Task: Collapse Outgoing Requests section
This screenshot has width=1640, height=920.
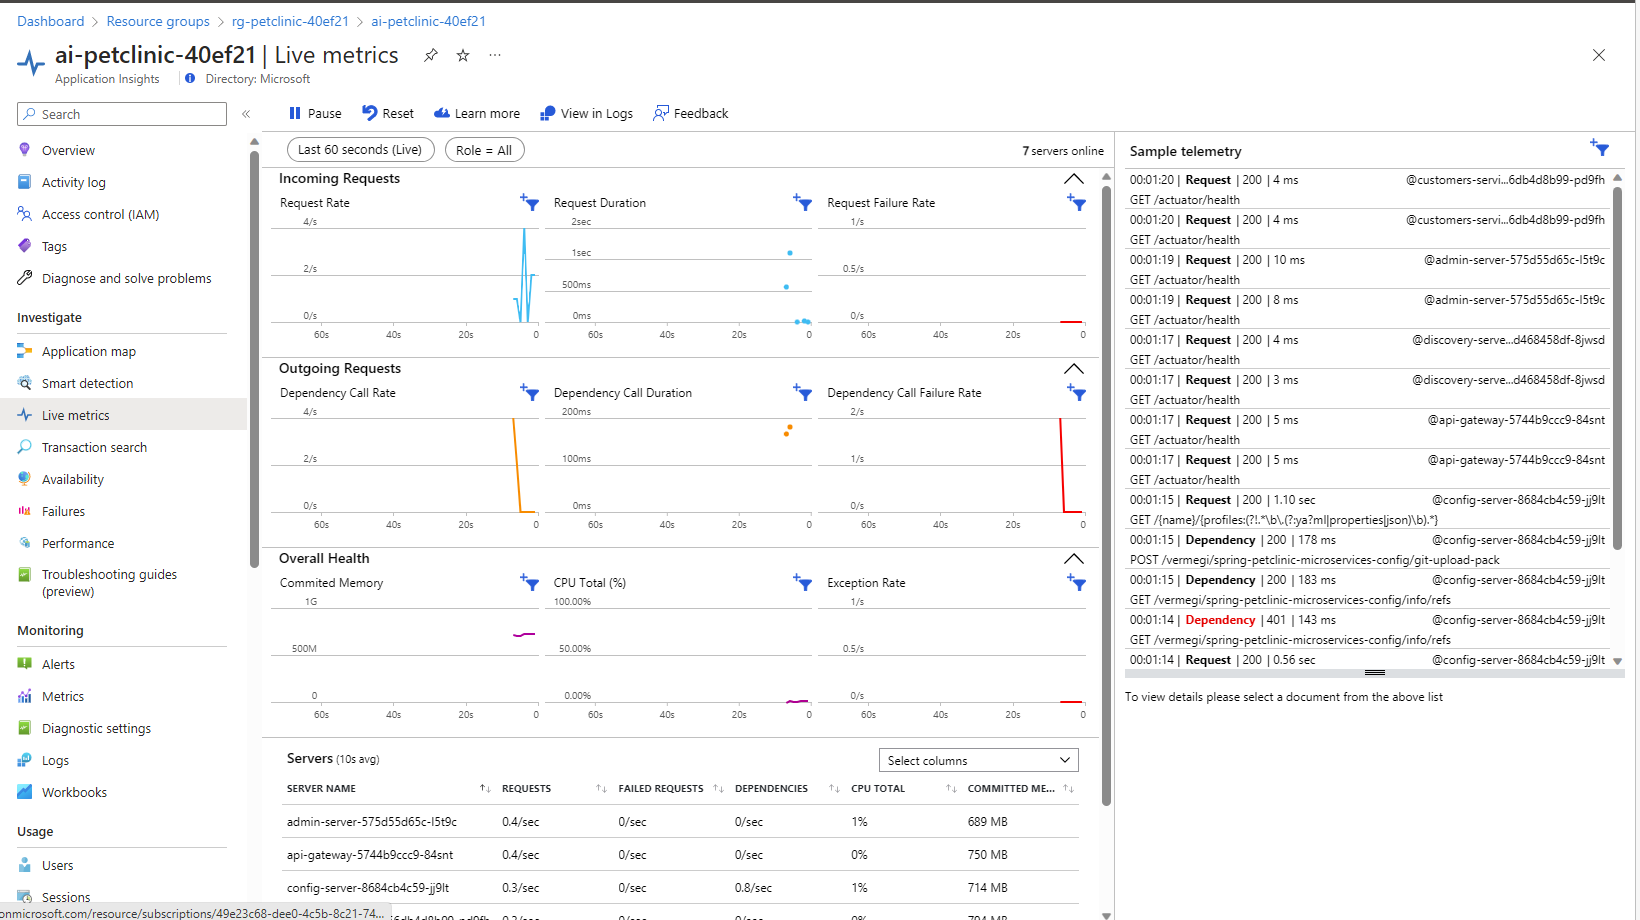Action: 1073,369
